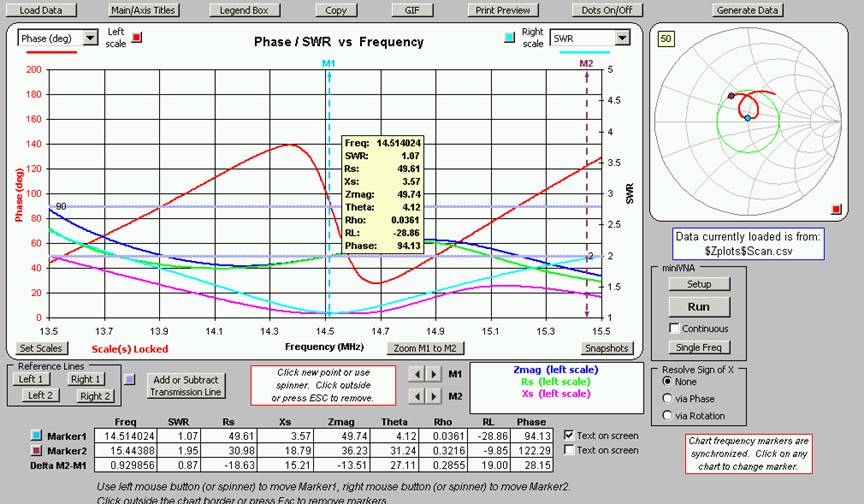This screenshot has width=864, height=504.
Task: Uncheck Marker1 Text on screen checkbox
Action: (570, 435)
